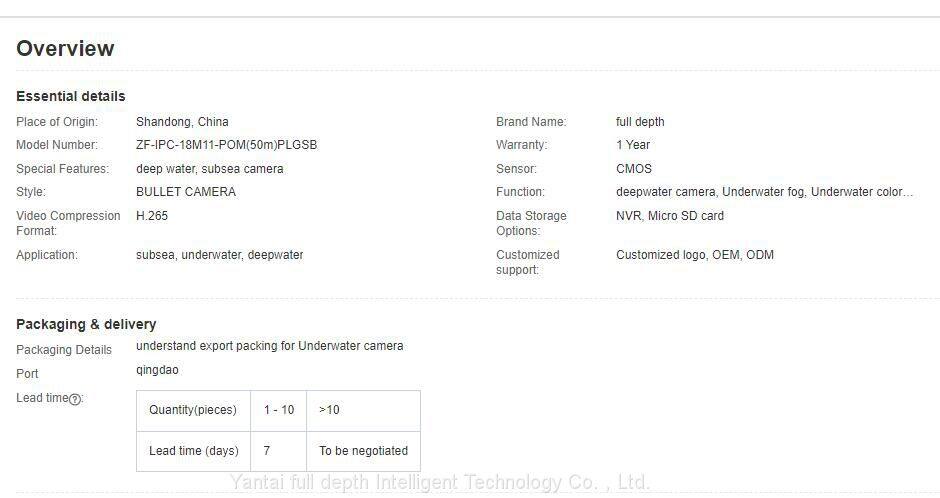
Task: Click the Overview section heading
Action: point(65,49)
